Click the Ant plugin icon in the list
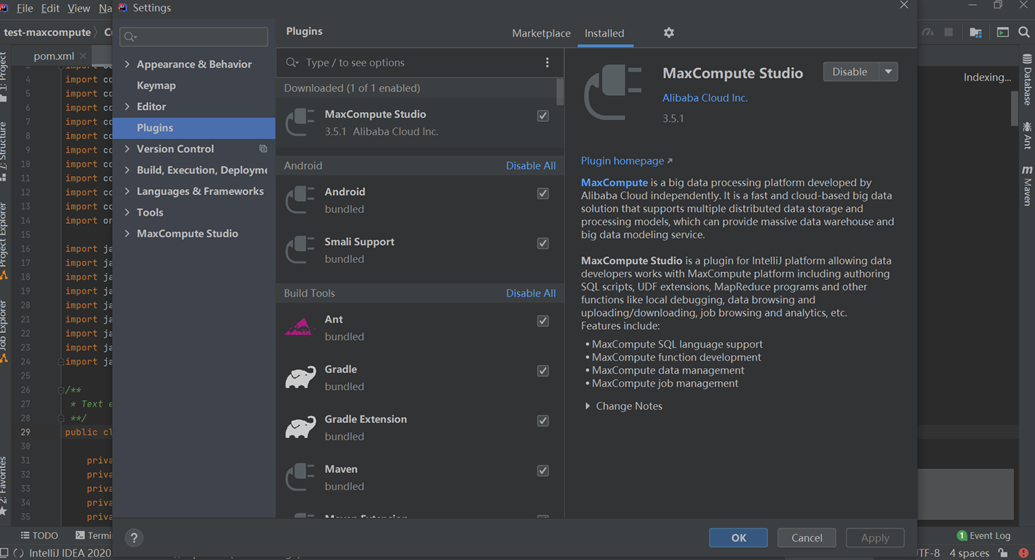Screen dimensions: 1035x560 point(300,328)
